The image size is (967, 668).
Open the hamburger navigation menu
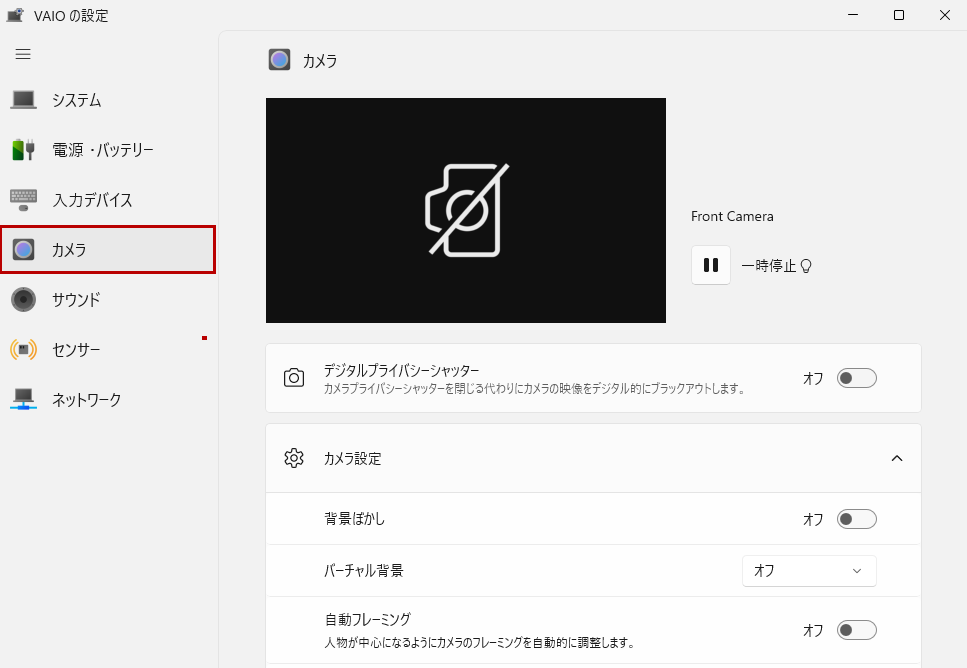click(23, 54)
